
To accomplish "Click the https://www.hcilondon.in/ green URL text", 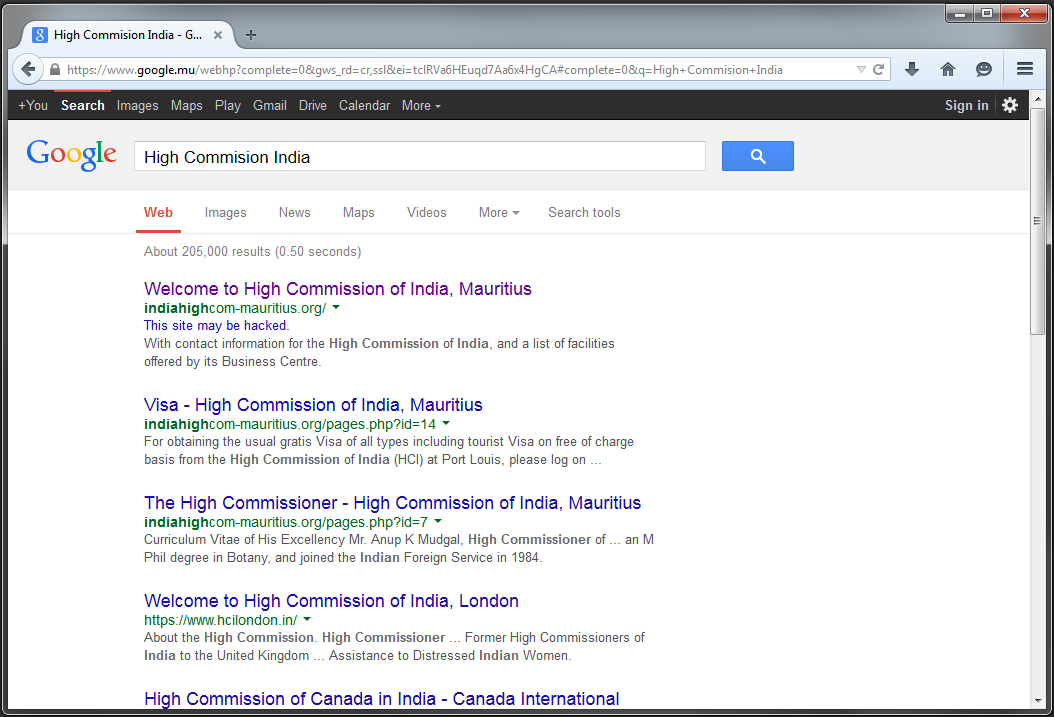I will (220, 620).
